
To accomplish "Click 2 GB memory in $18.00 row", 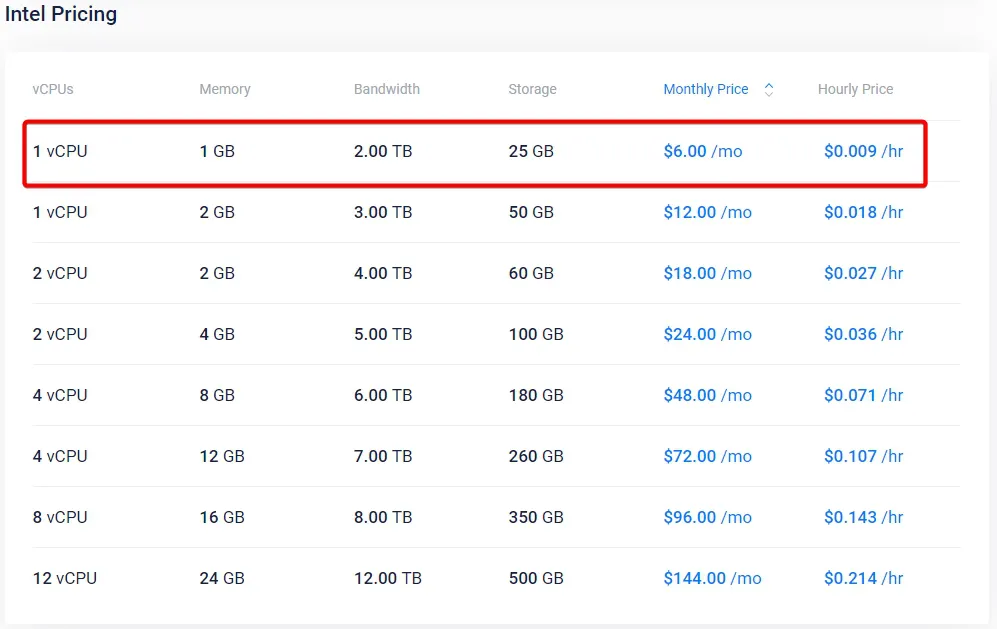I will click(217, 273).
